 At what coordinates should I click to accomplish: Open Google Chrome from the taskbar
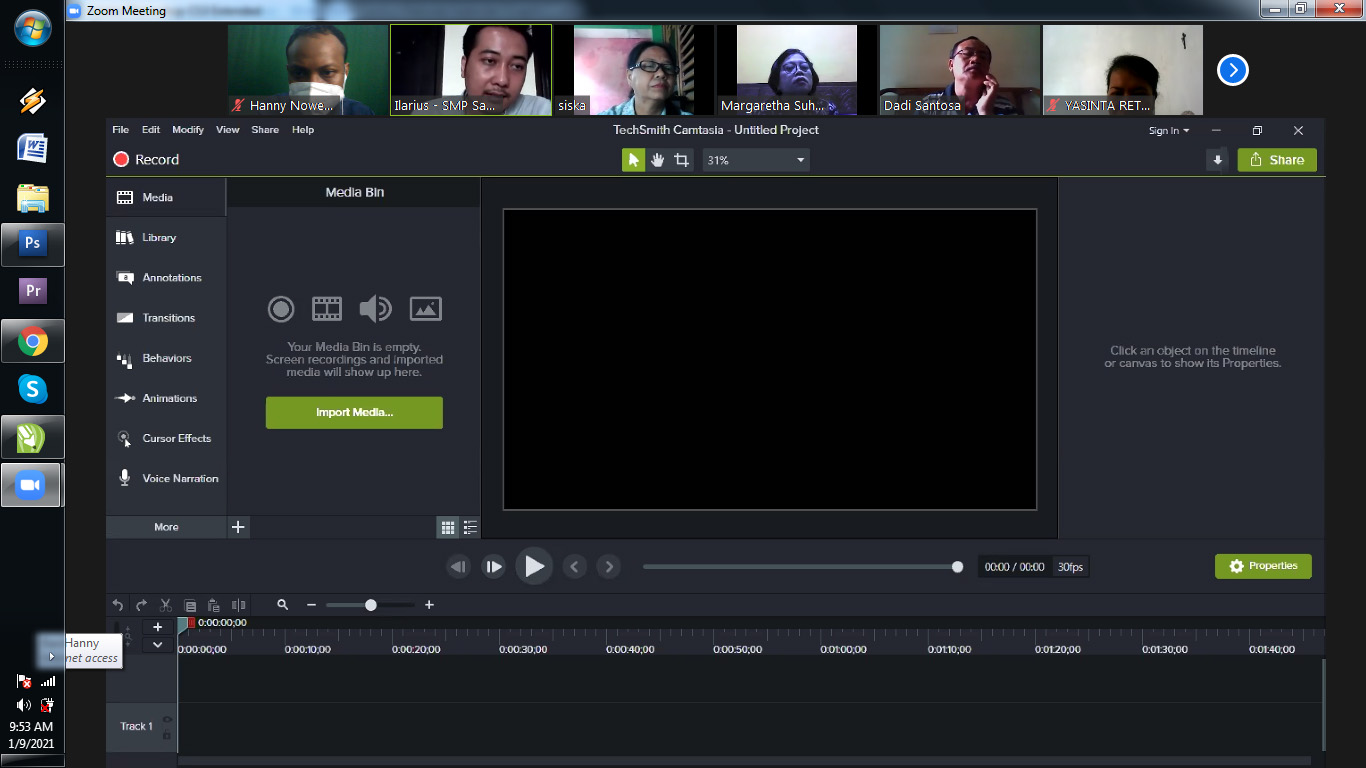33,341
